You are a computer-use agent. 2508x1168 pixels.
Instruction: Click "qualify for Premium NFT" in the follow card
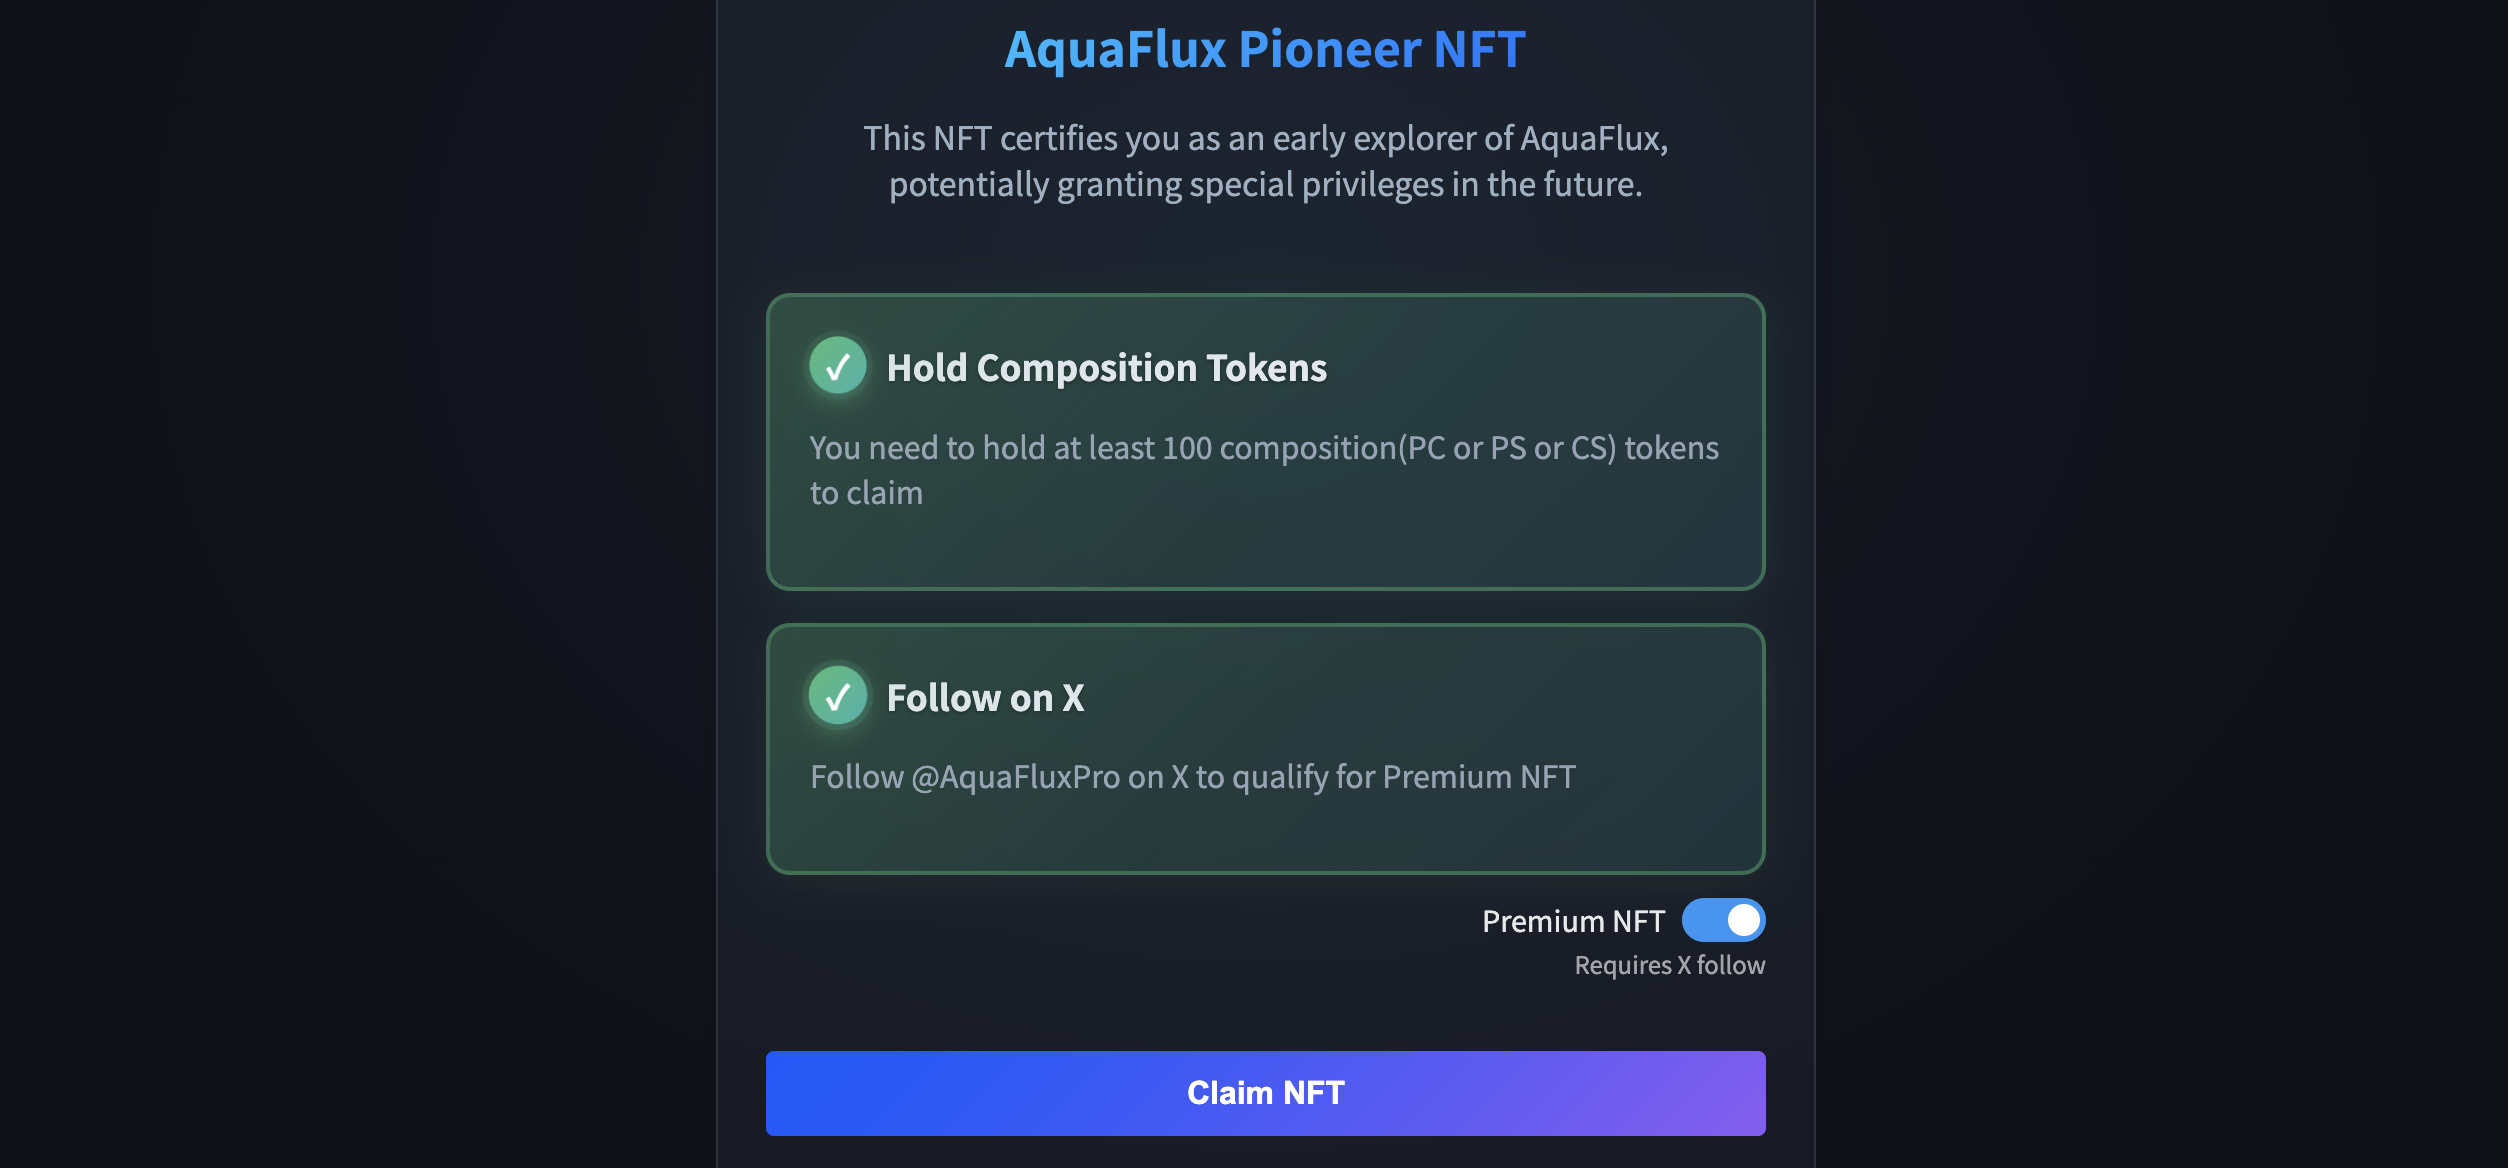(1403, 777)
